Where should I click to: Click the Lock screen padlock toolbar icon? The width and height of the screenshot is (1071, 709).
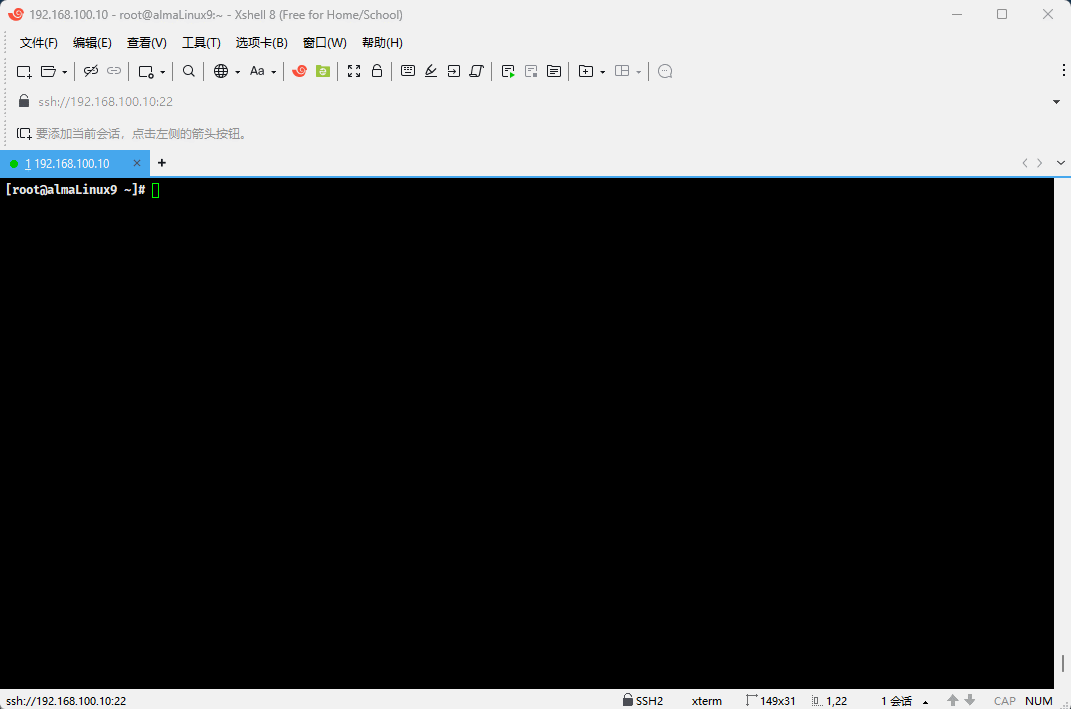click(x=377, y=71)
